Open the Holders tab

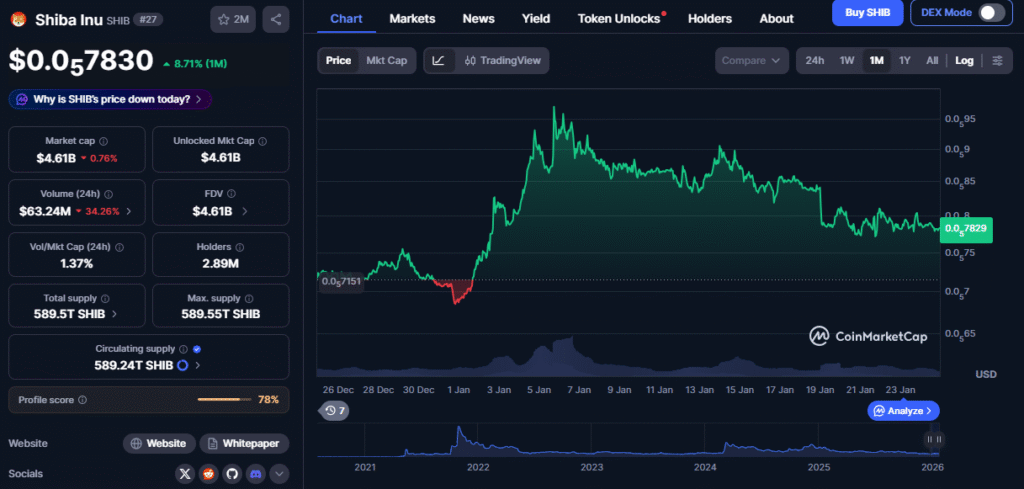(x=710, y=18)
